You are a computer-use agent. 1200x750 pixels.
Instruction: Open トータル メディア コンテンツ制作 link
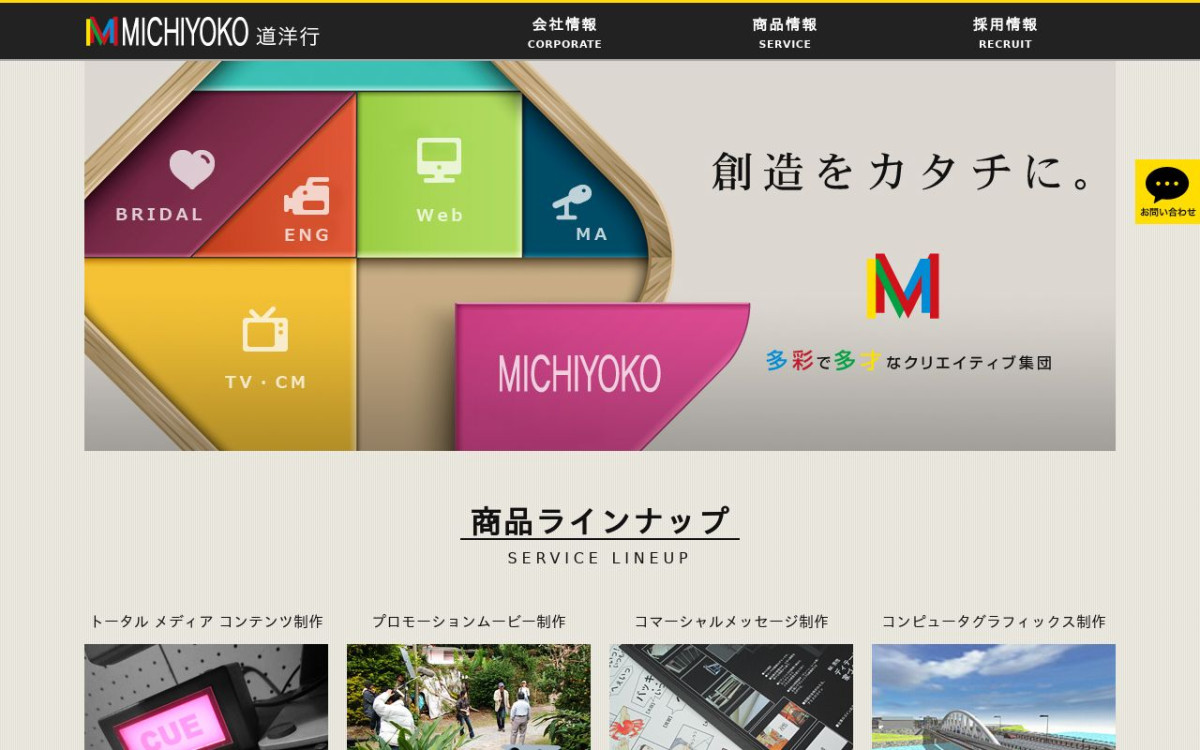click(206, 621)
